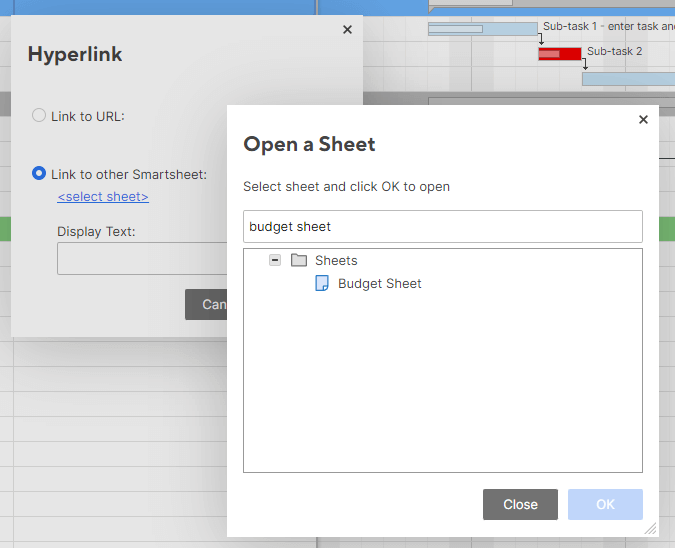Select the Sheets folder label
This screenshot has width=675, height=548.
(336, 261)
